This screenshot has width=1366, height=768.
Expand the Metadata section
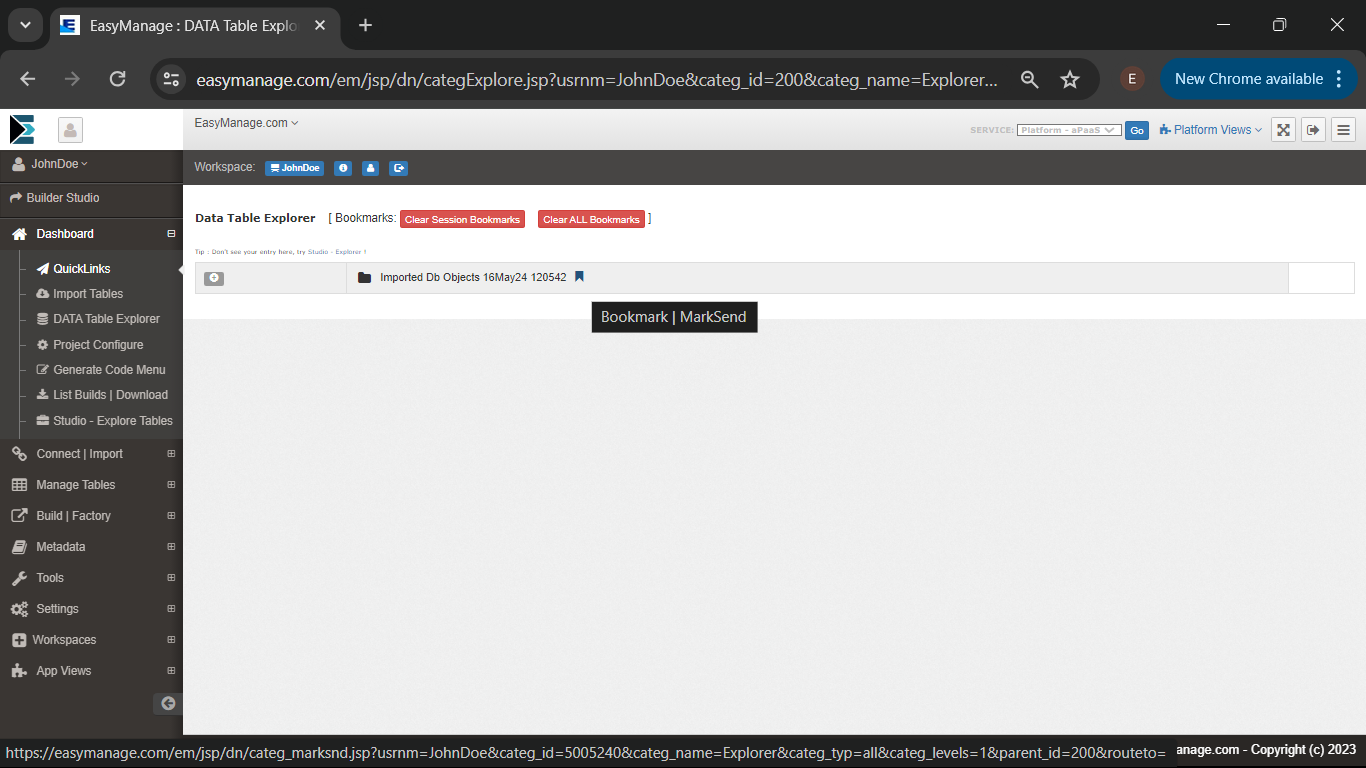pyautogui.click(x=171, y=547)
